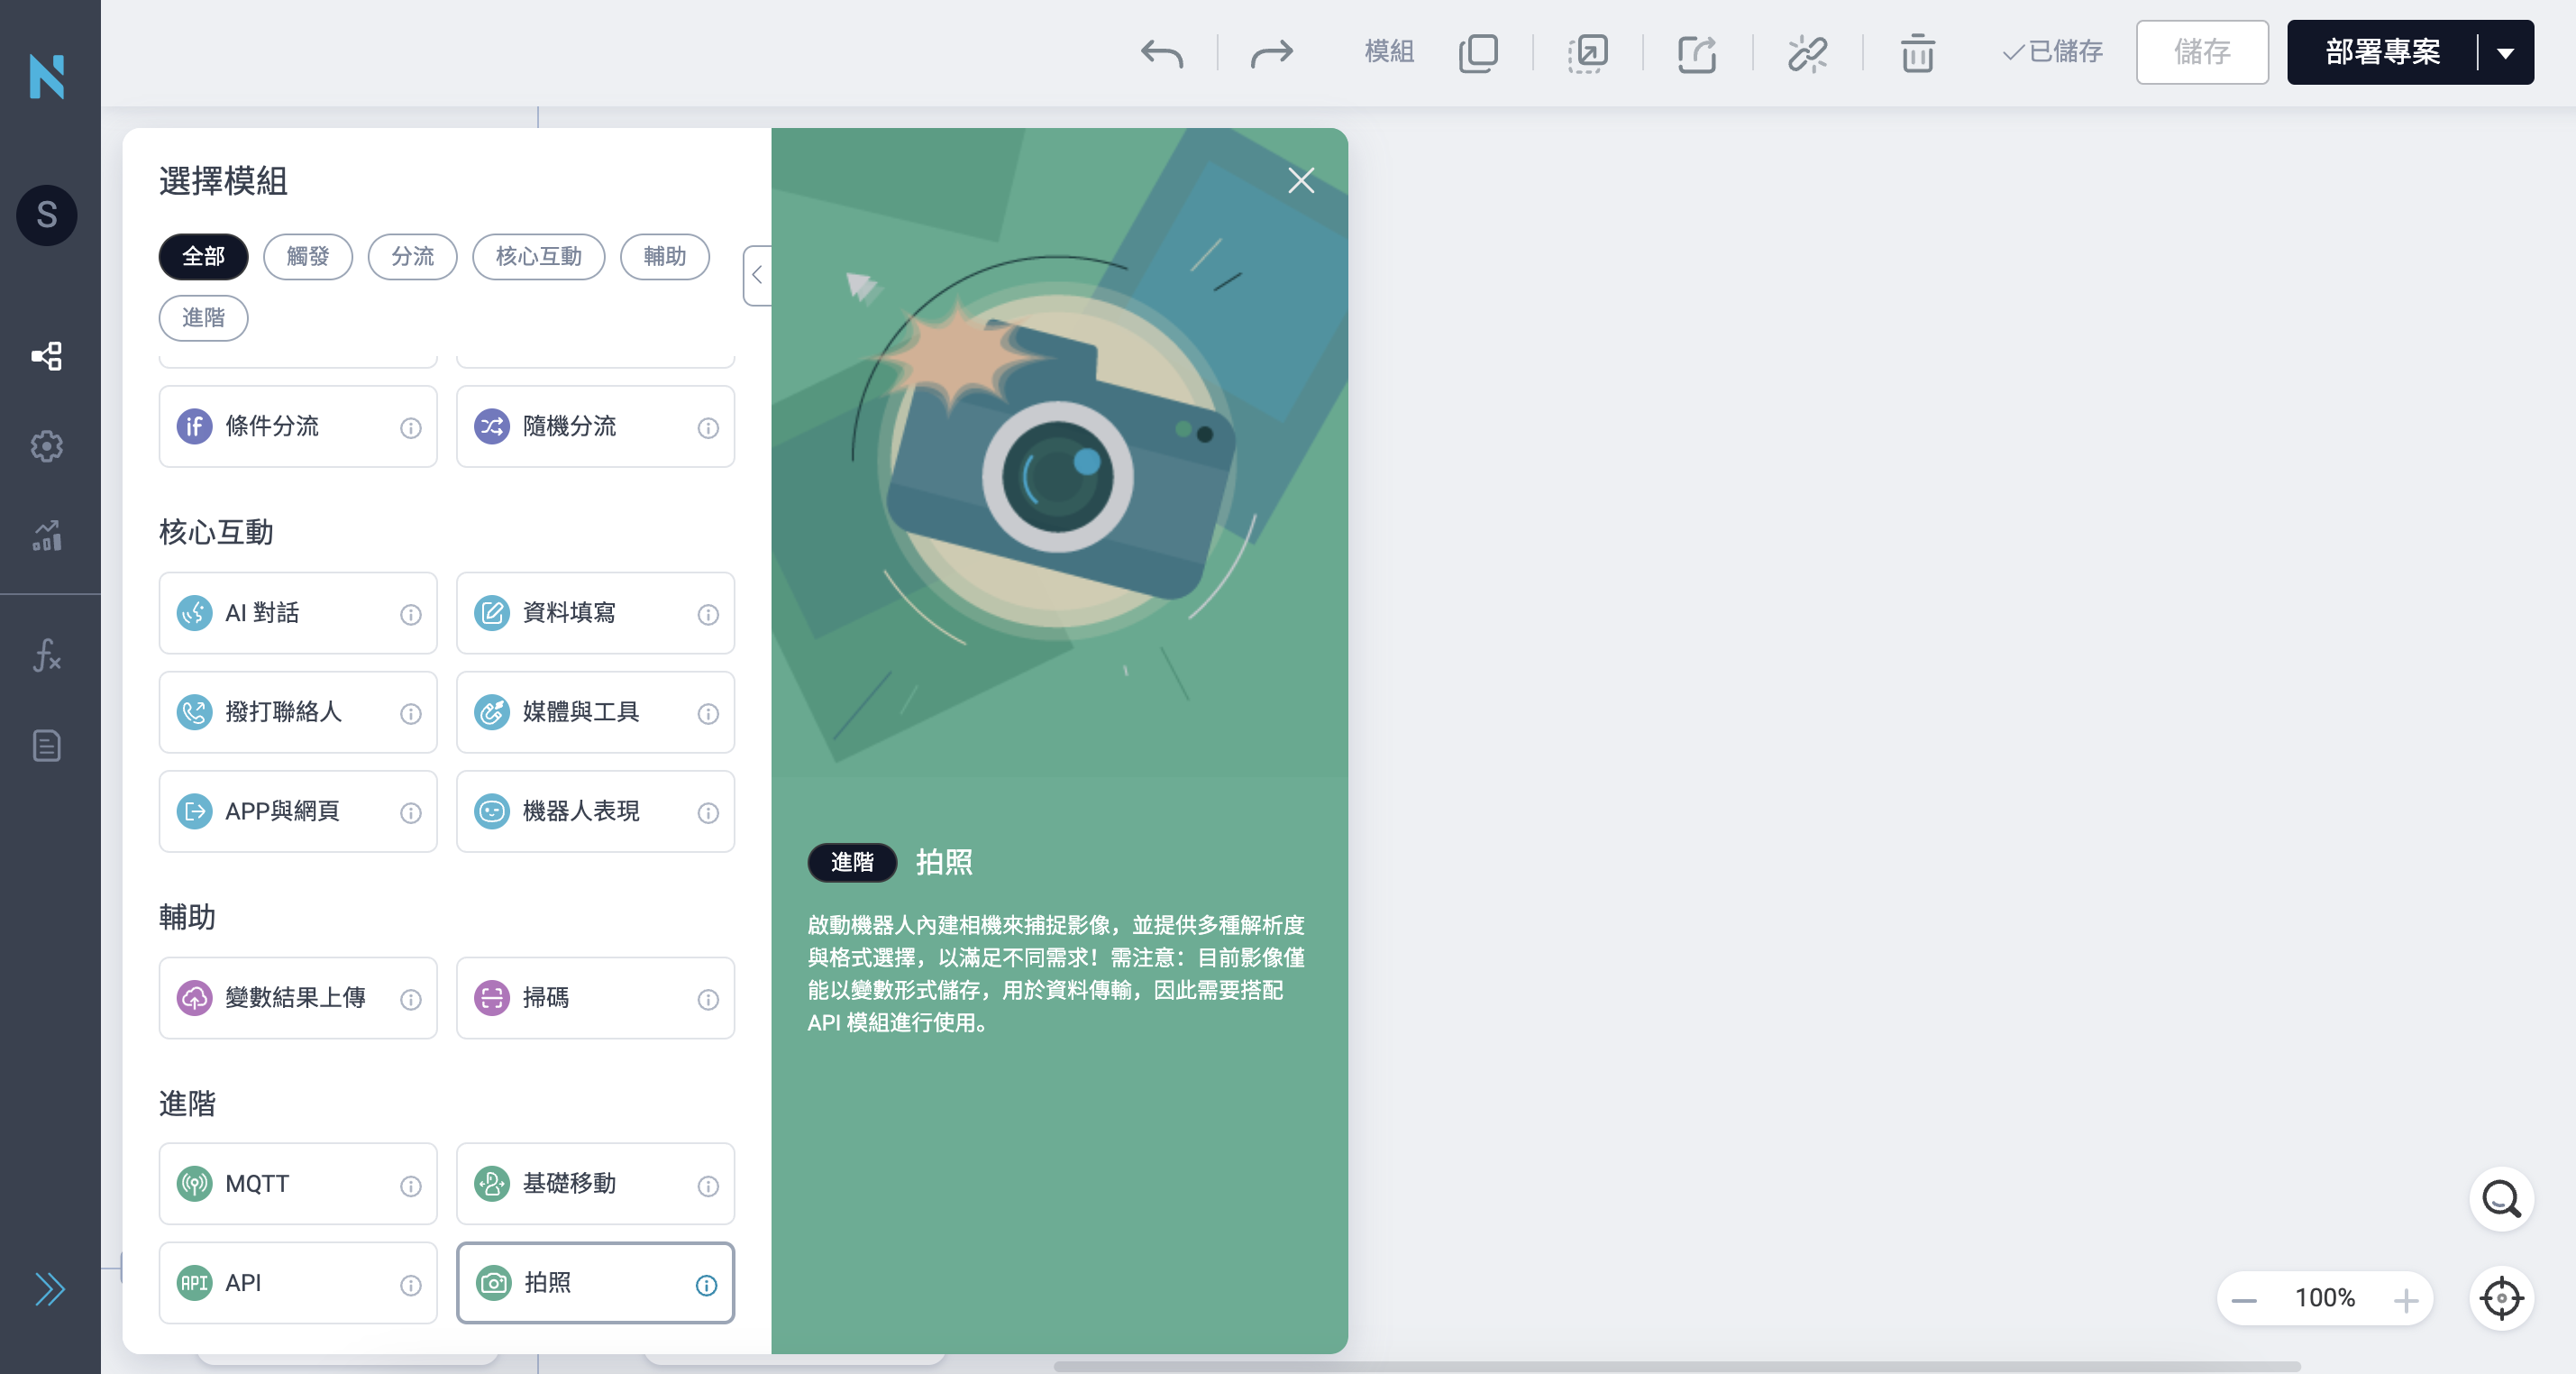Show info for APP與網頁
Image resolution: width=2576 pixels, height=1374 pixels.
point(410,813)
